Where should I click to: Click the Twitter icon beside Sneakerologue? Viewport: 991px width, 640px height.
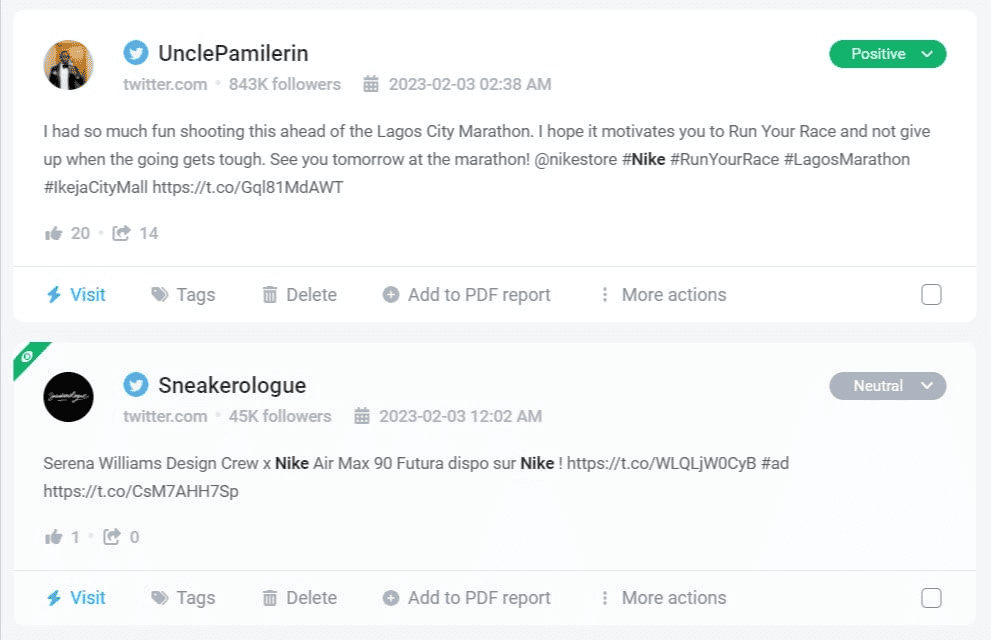pos(136,385)
